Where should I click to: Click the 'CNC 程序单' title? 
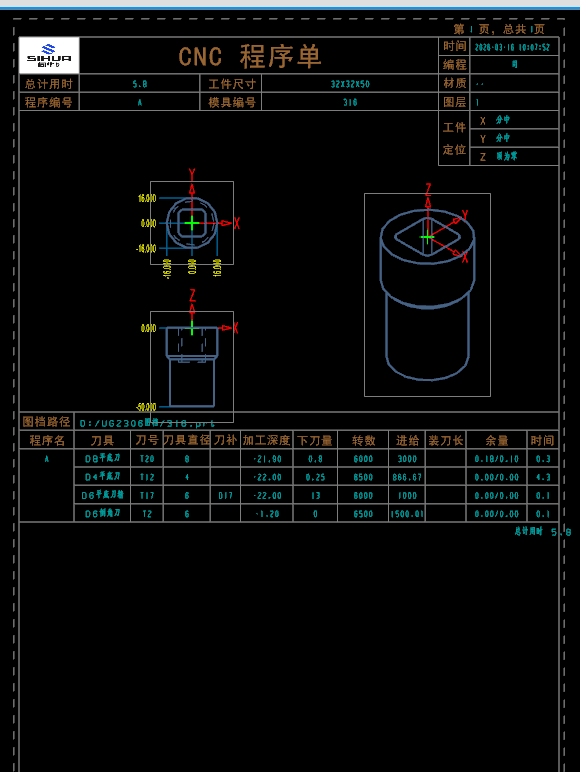(x=250, y=56)
